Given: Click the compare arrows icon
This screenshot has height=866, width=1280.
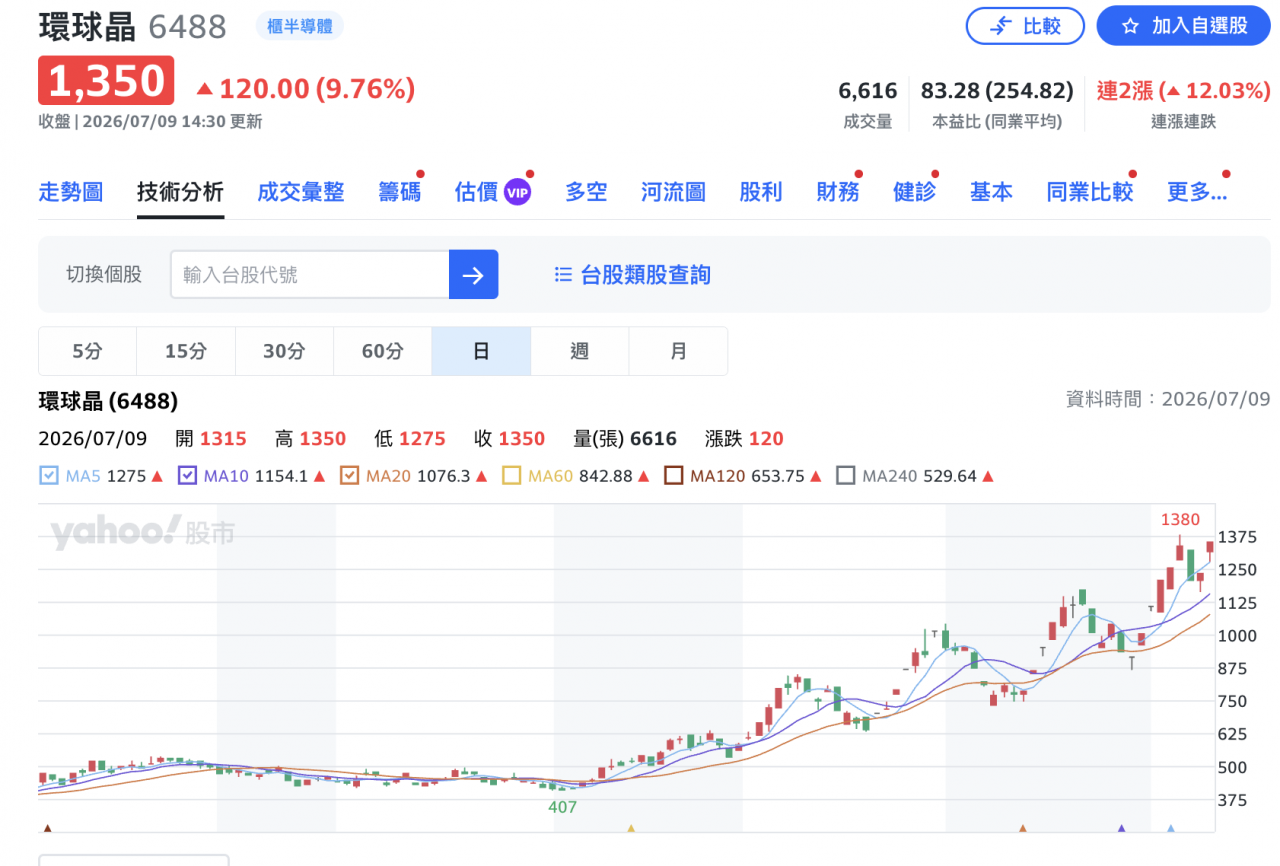Looking at the screenshot, I should click(x=1000, y=26).
